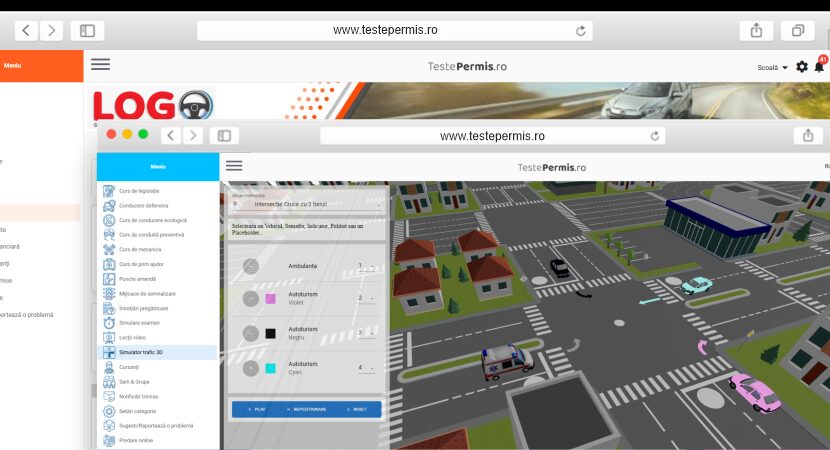This screenshot has width=830, height=450.
Task: Open Autoturism Violet order dropdown showing 2
Action: [x=366, y=299]
